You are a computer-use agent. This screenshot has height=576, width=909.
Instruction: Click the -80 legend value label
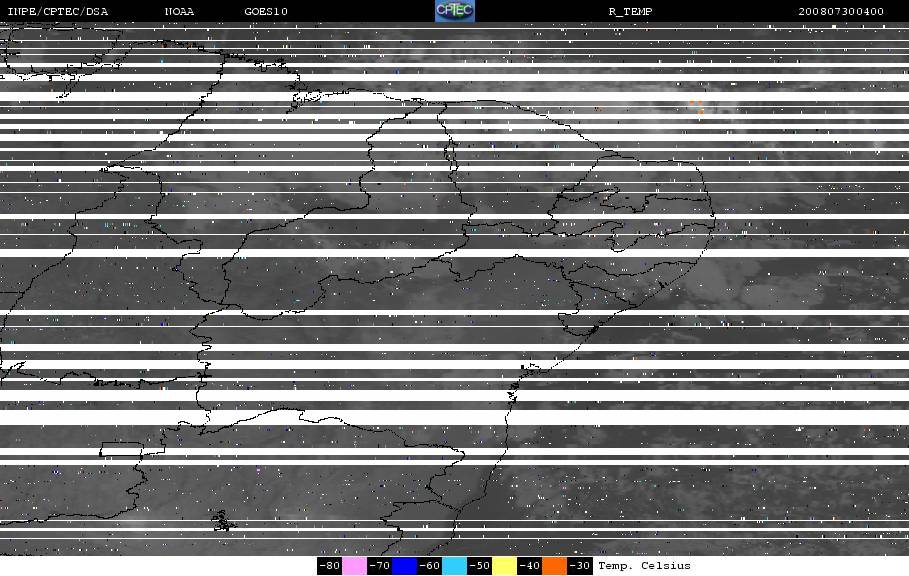(329, 566)
